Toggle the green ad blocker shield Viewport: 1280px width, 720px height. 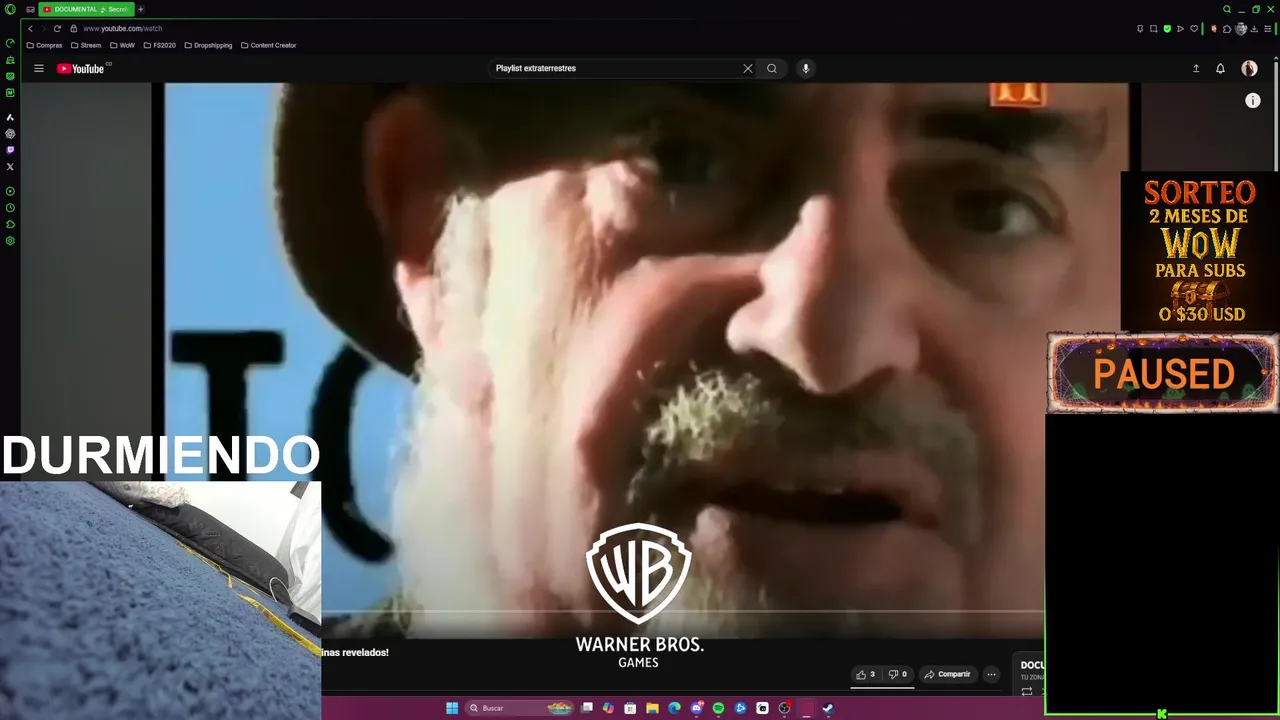click(x=1167, y=28)
